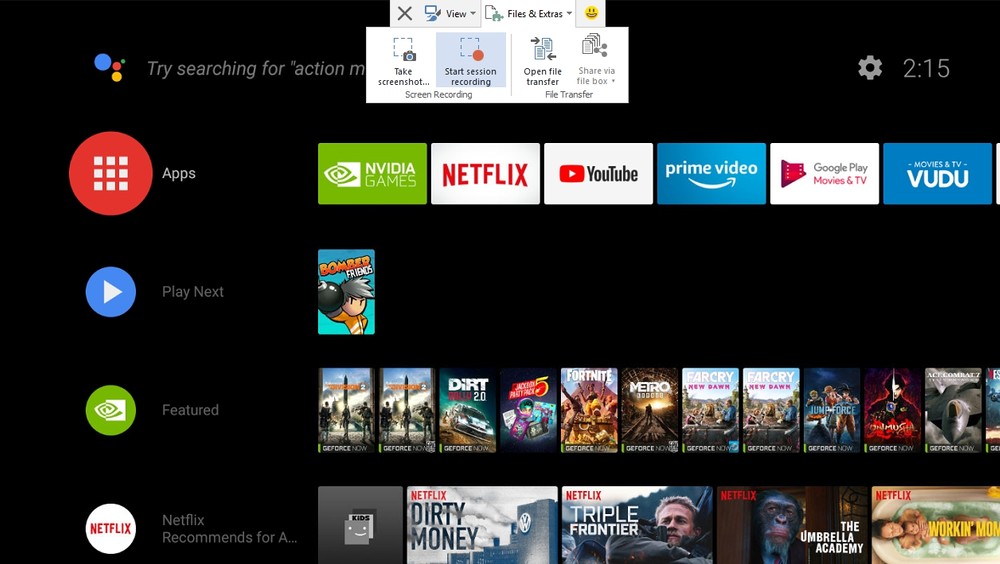Select the Play Next label
This screenshot has width=1000, height=564.
[x=193, y=292]
